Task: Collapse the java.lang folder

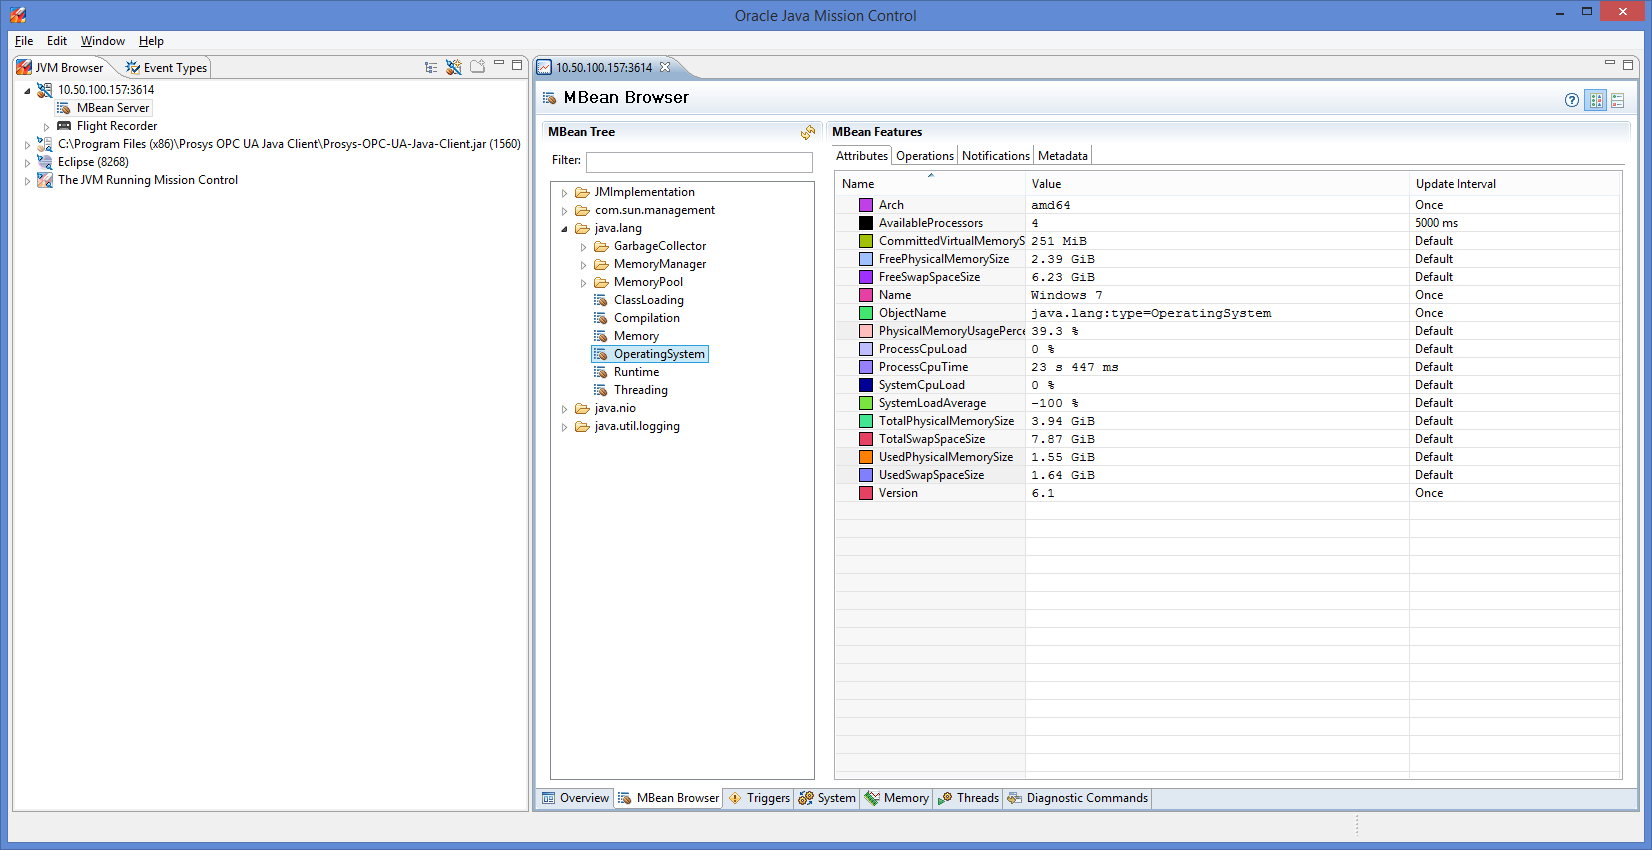Action: point(564,229)
